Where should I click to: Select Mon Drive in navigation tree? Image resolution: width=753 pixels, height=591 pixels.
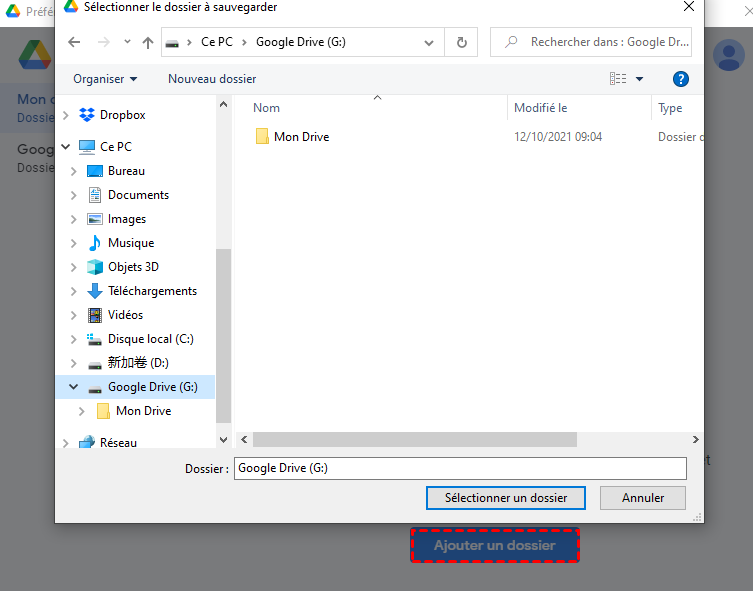click(143, 411)
